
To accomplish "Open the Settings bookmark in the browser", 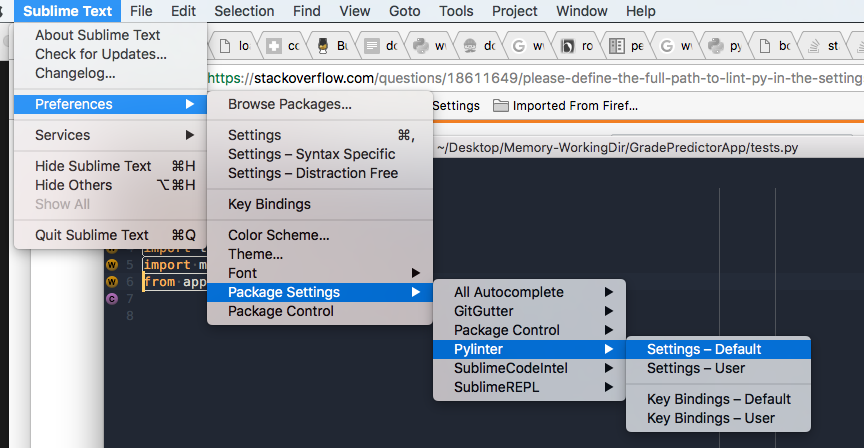I will coord(456,106).
